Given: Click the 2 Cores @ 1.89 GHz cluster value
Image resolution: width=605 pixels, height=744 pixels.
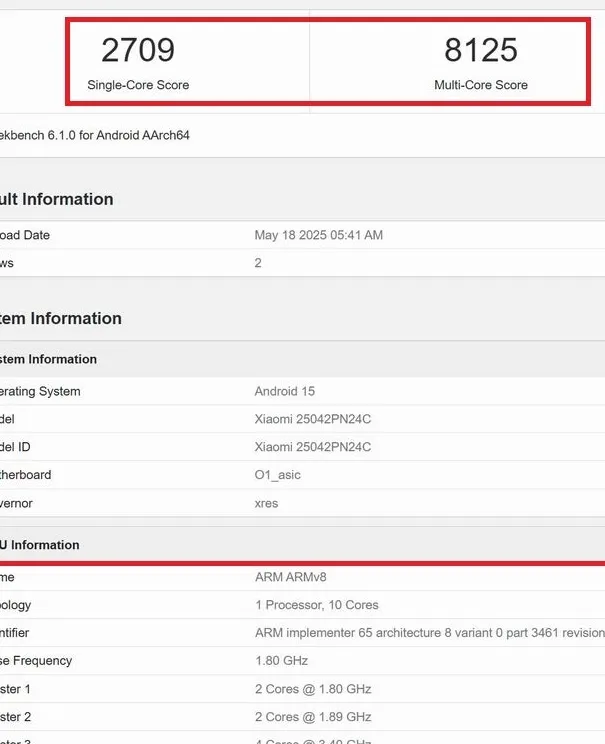Looking at the screenshot, I should (x=313, y=717).
